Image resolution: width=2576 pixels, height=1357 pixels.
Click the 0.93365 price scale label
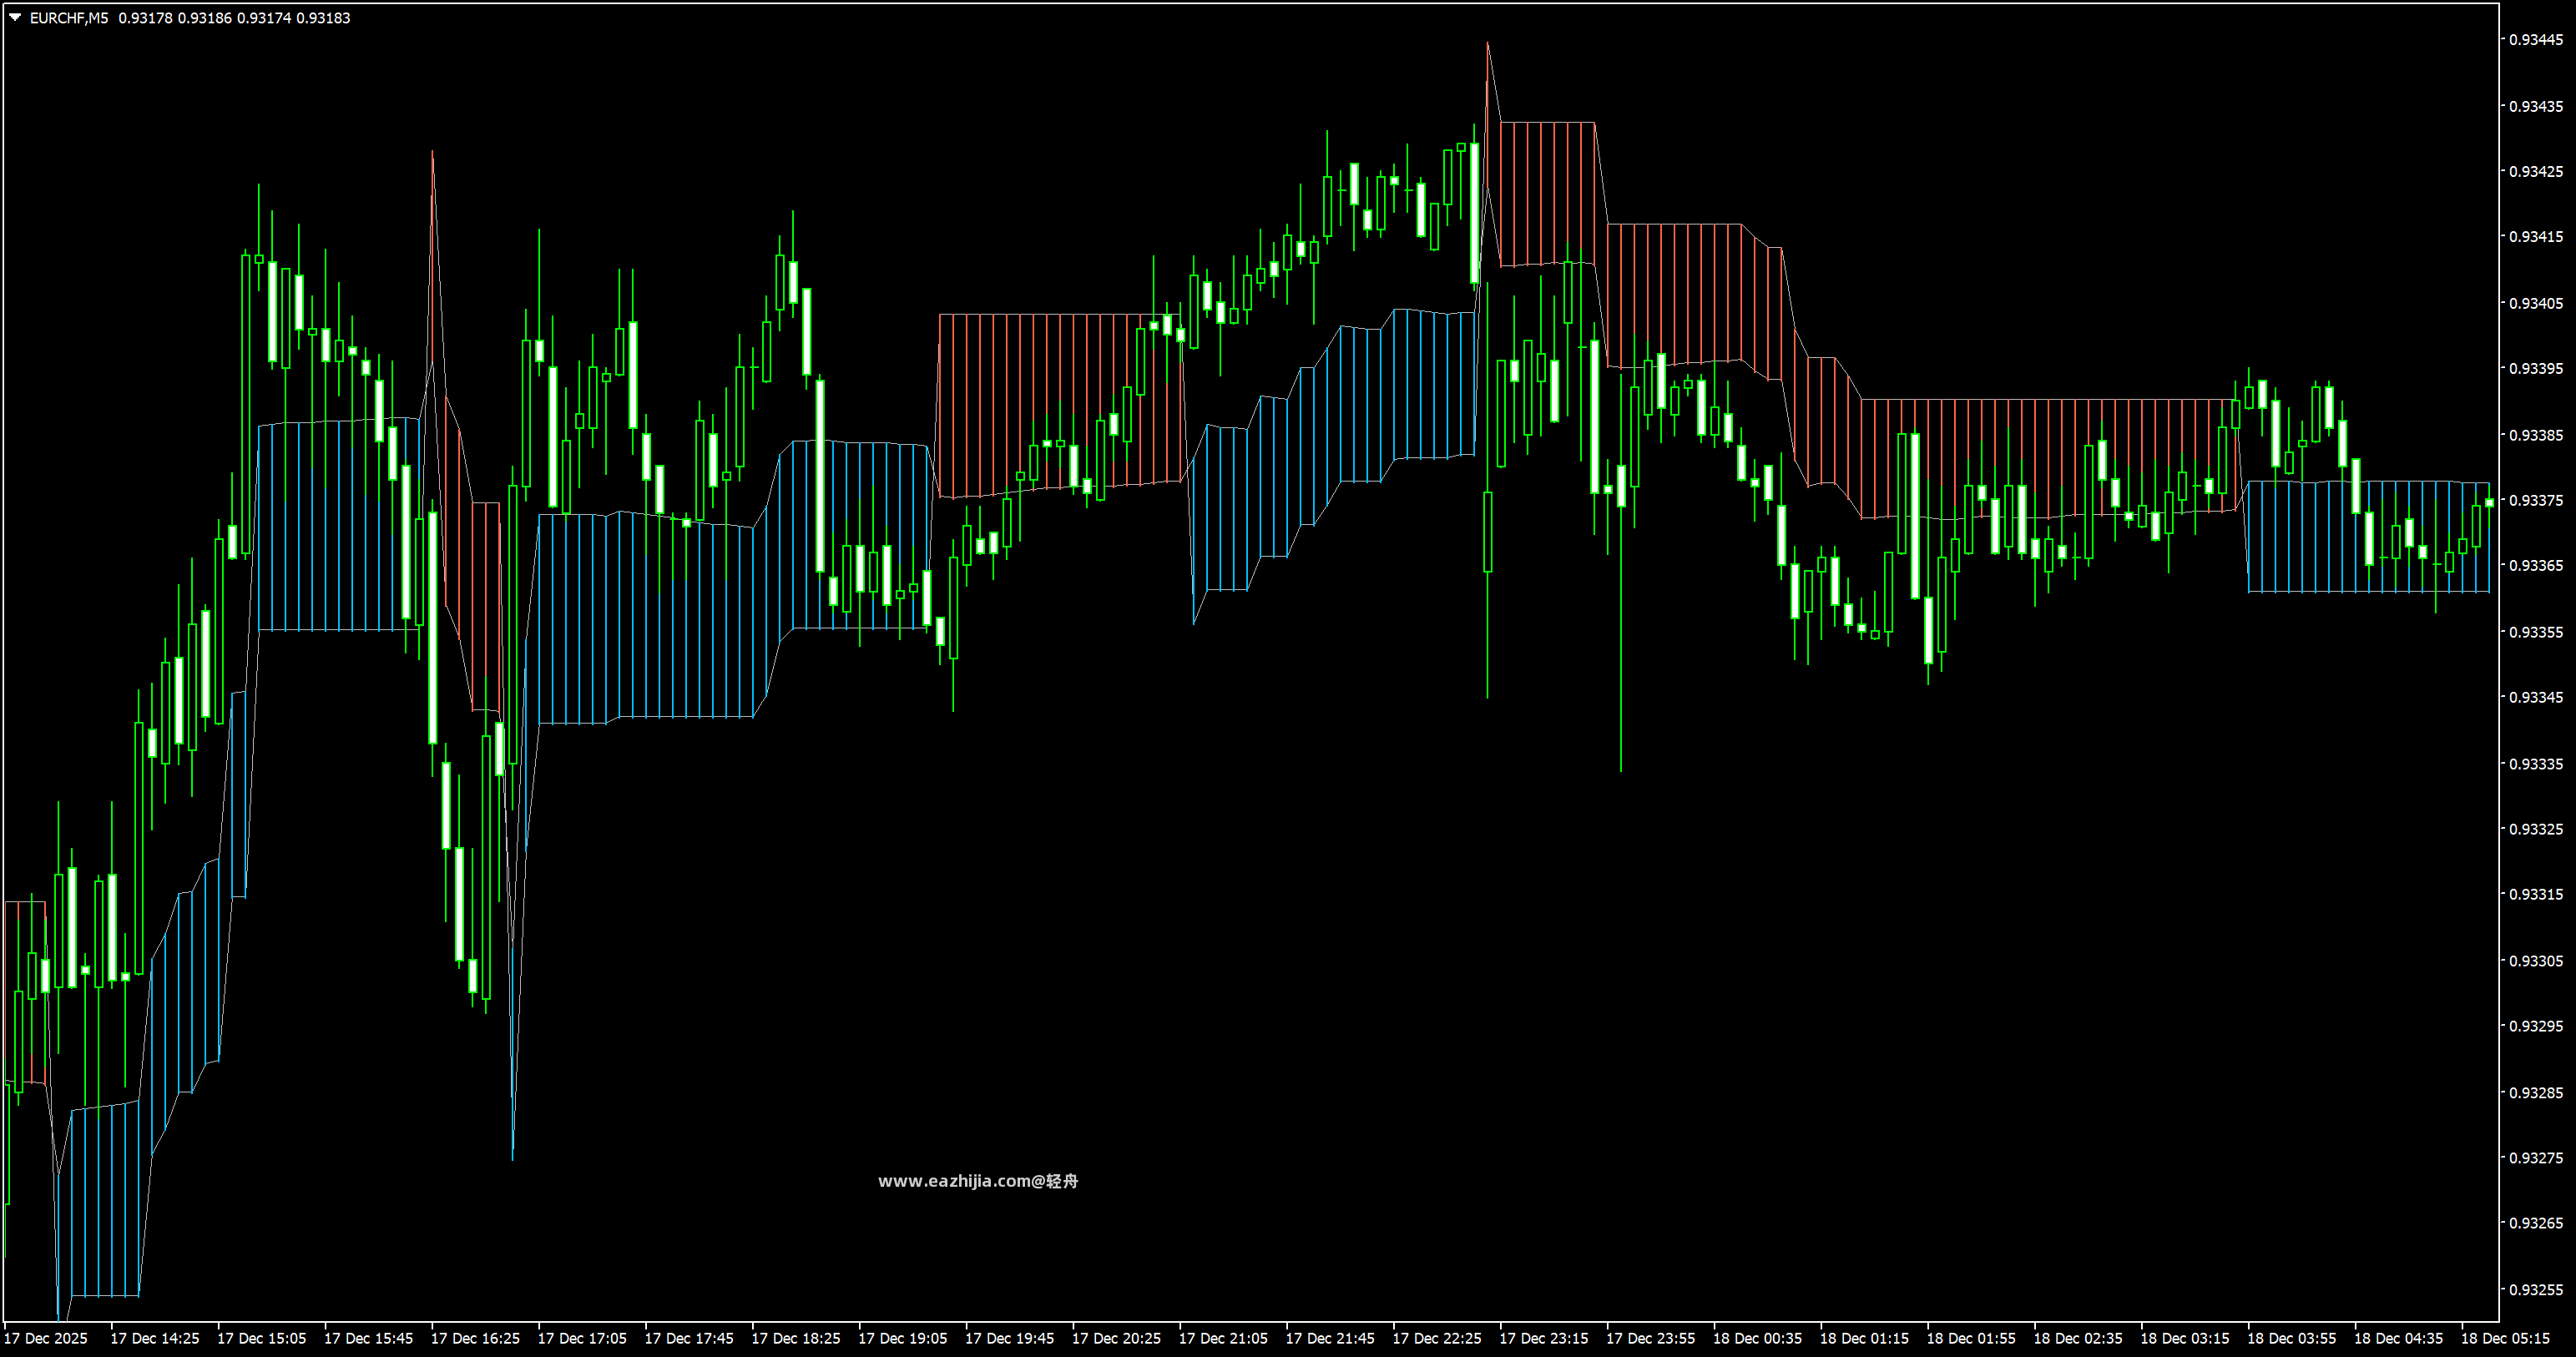tap(2536, 565)
